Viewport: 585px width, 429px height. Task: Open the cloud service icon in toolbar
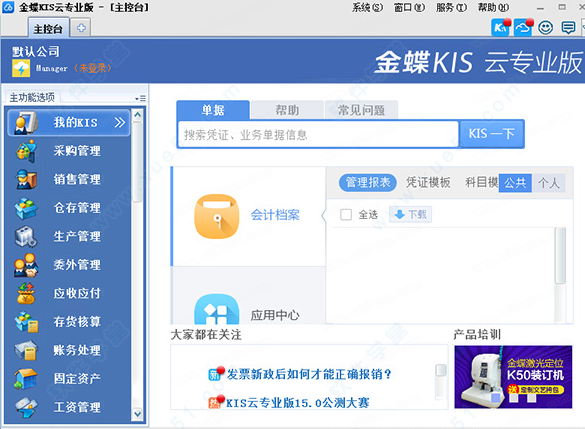pyautogui.click(x=523, y=27)
